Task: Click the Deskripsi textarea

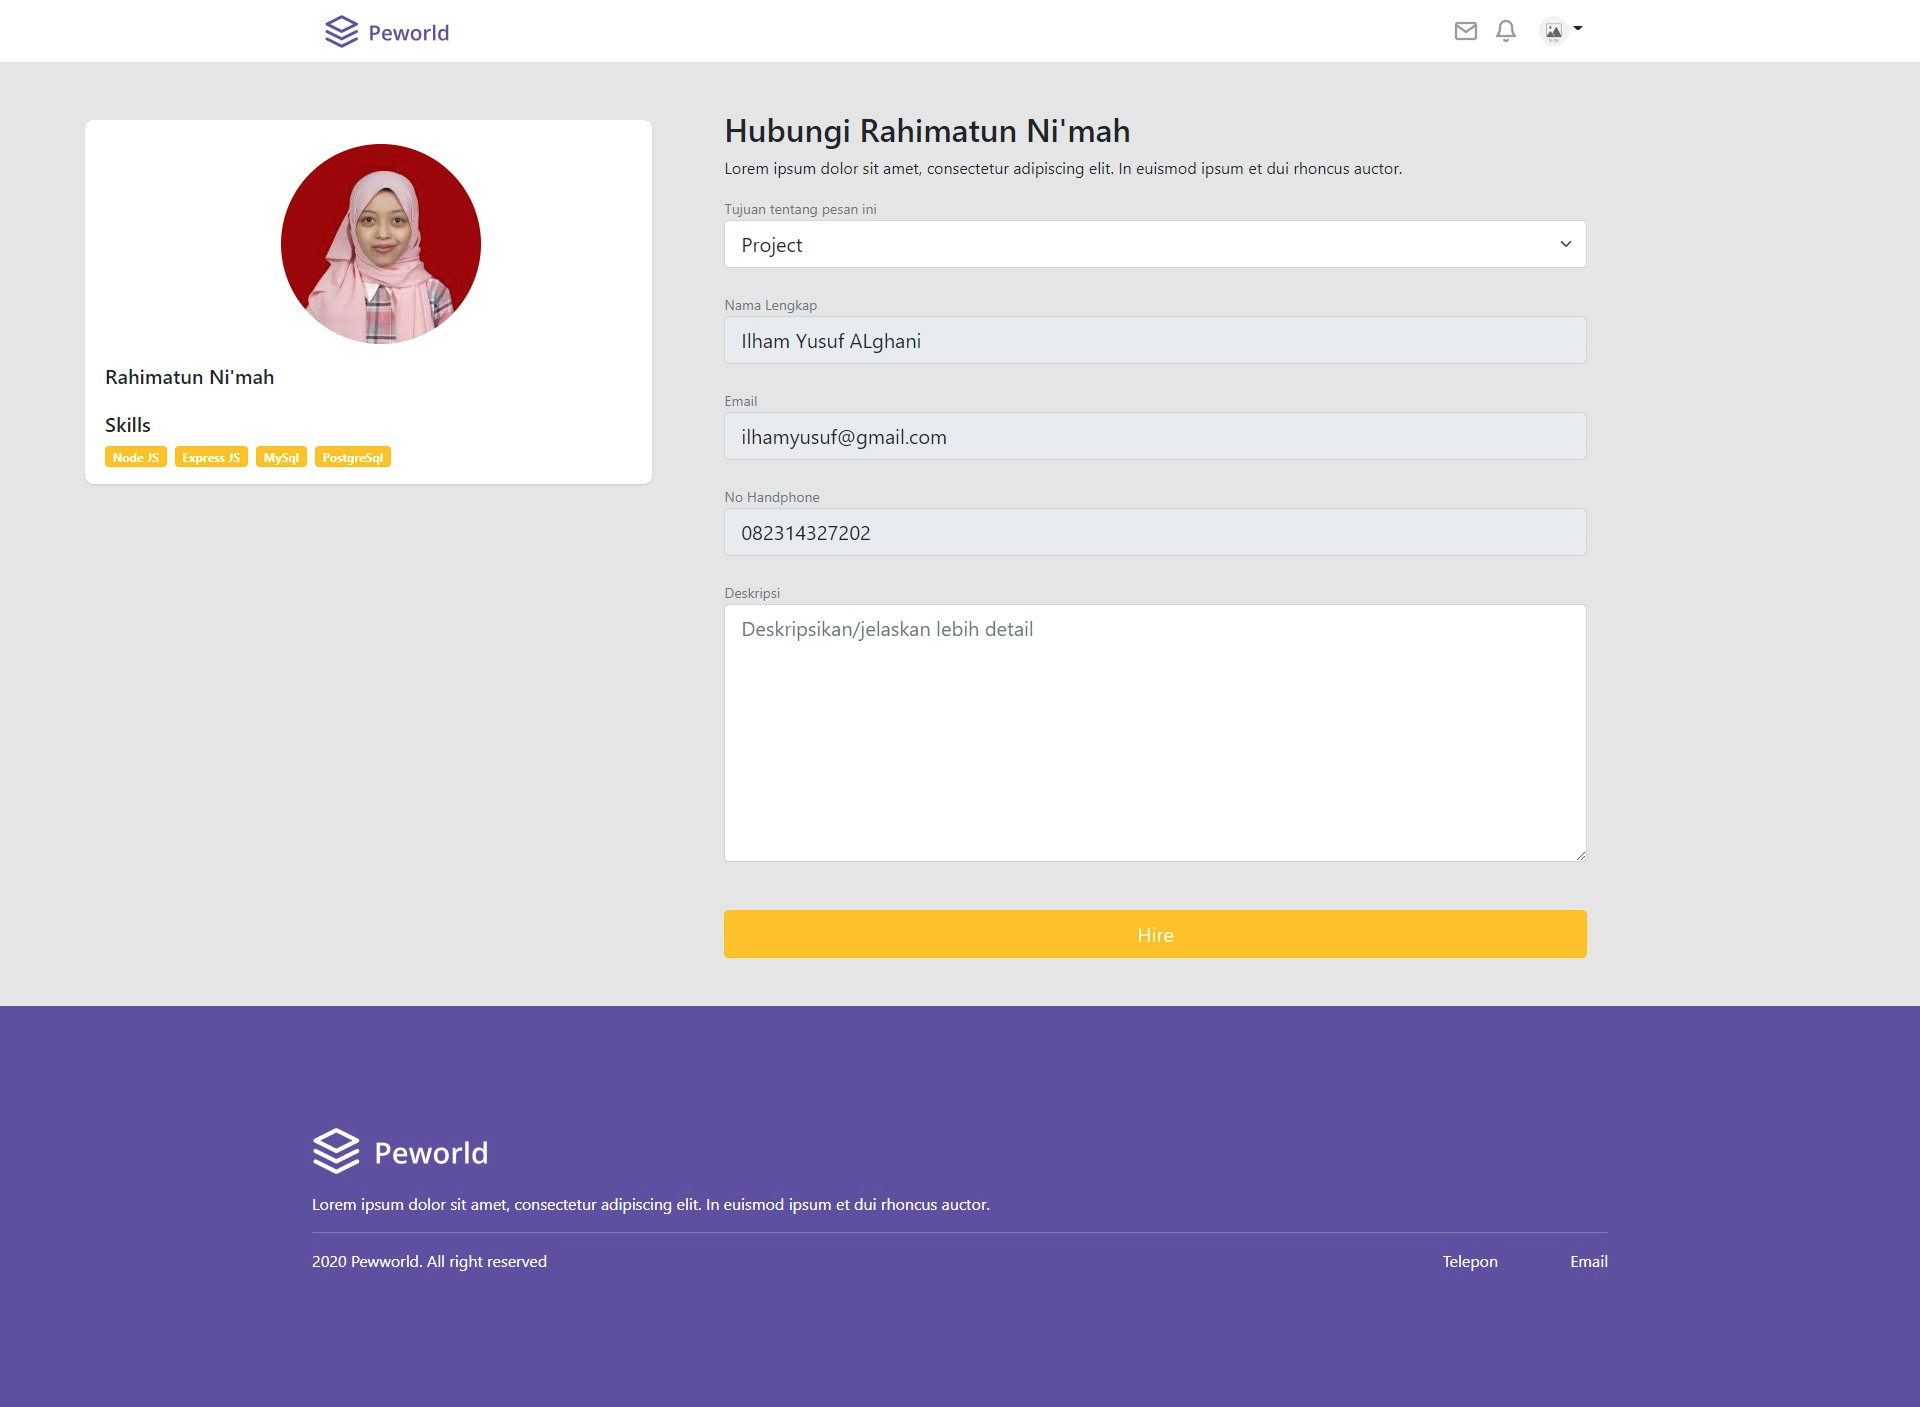Action: [1154, 732]
